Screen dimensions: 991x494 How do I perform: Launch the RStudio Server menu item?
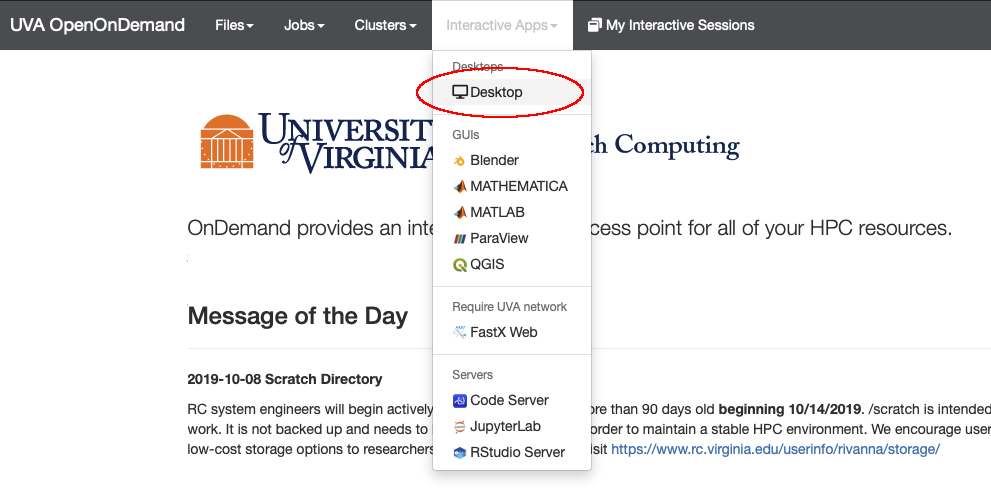517,452
